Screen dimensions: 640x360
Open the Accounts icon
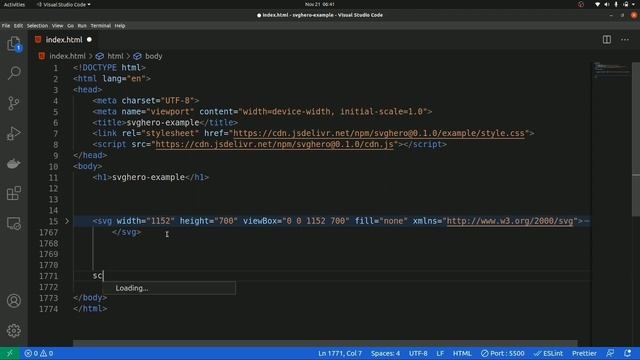click(14, 301)
